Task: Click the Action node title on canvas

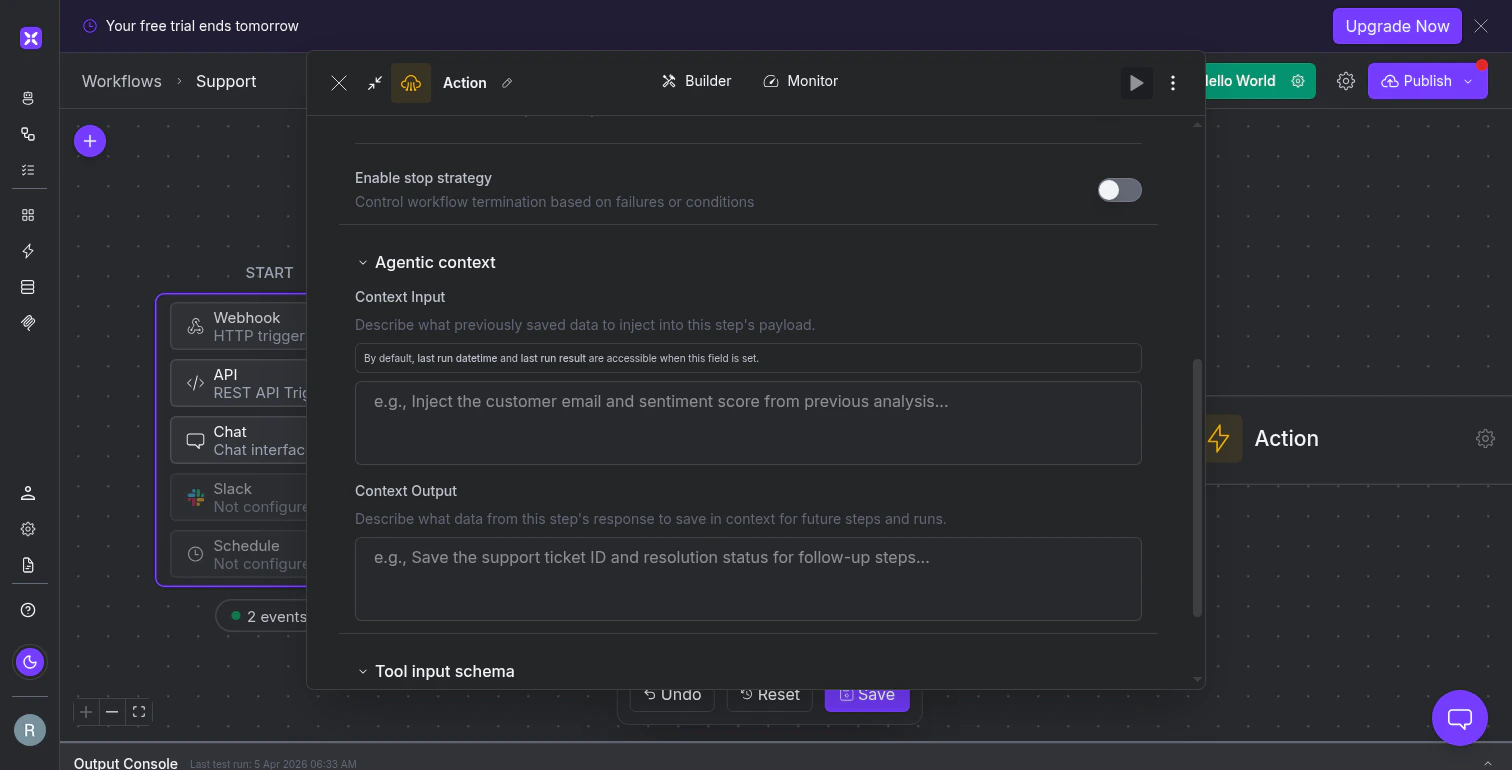Action: [x=1286, y=438]
